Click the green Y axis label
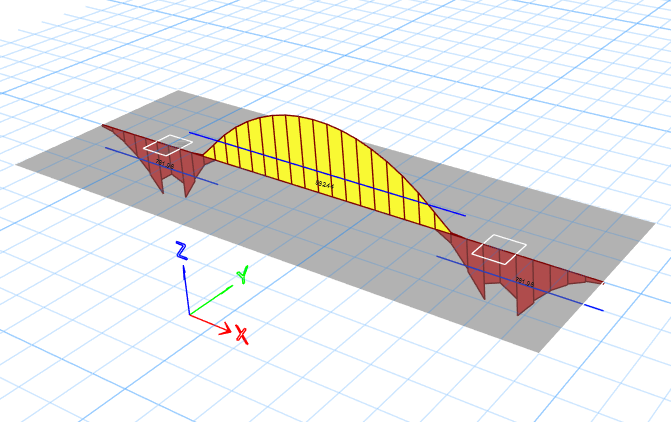 coord(241,275)
